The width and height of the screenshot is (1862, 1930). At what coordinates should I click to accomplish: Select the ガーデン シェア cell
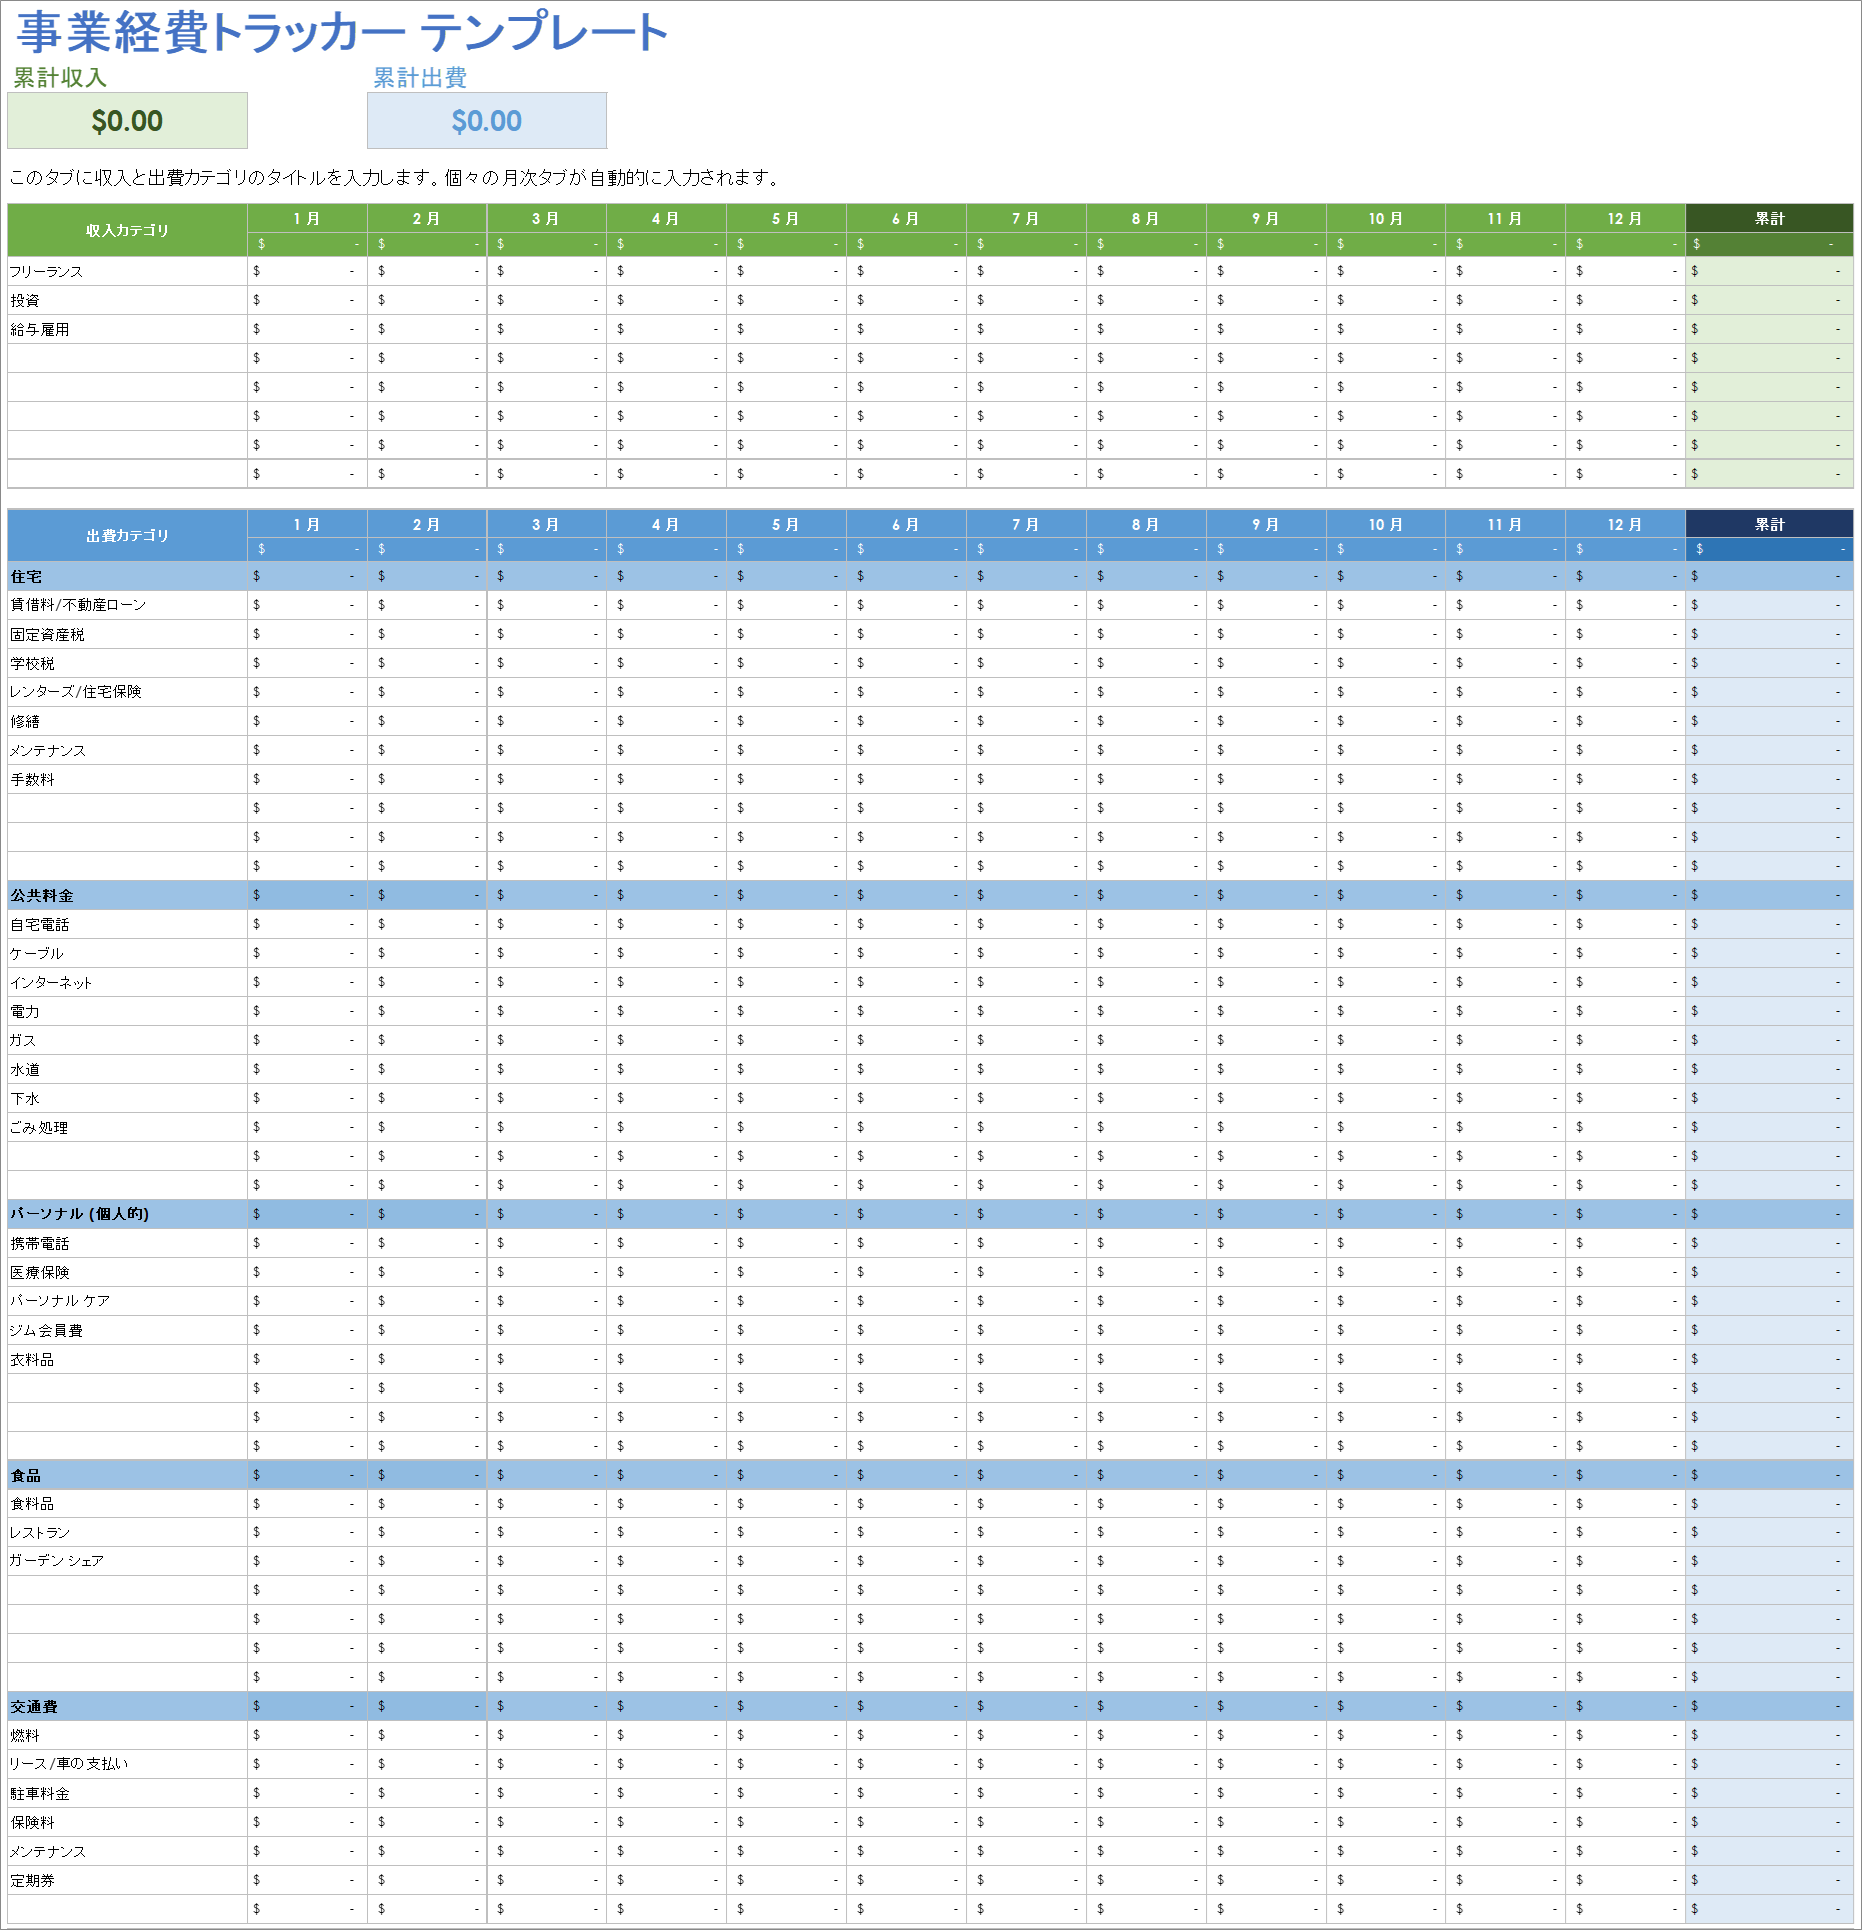pyautogui.click(x=127, y=1561)
